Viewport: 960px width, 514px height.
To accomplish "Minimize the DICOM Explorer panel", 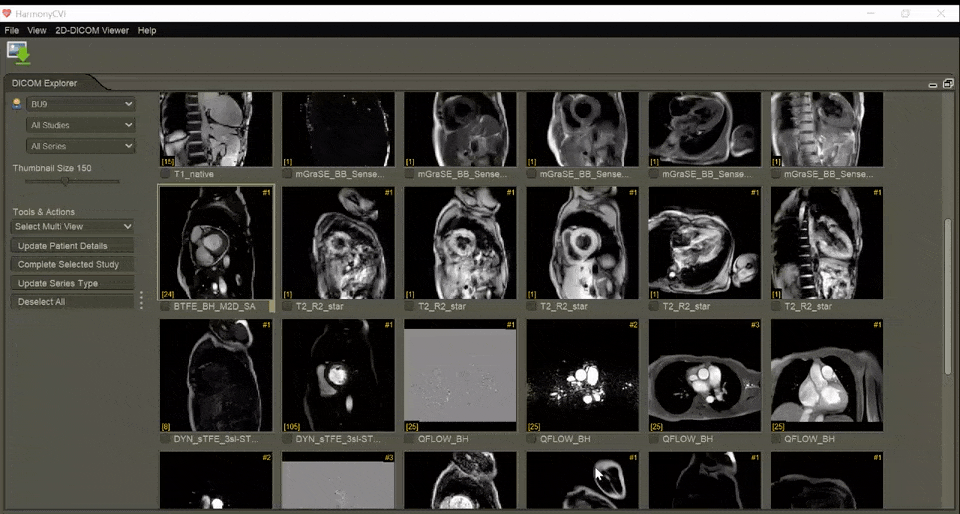I will pyautogui.click(x=932, y=84).
